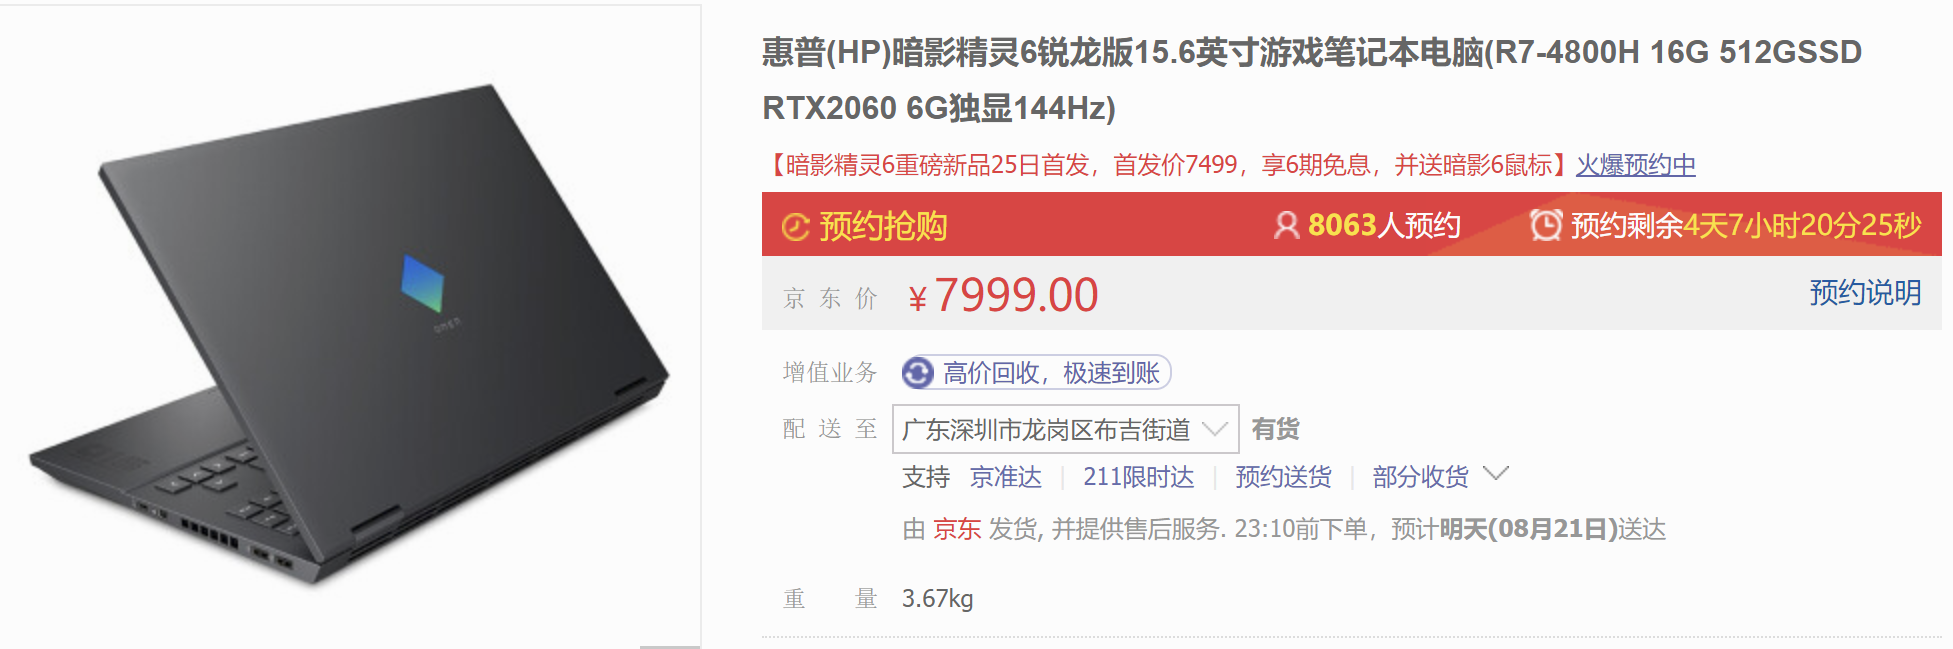Click the 京东 seller link in shipping info
1953x649 pixels.
(957, 529)
